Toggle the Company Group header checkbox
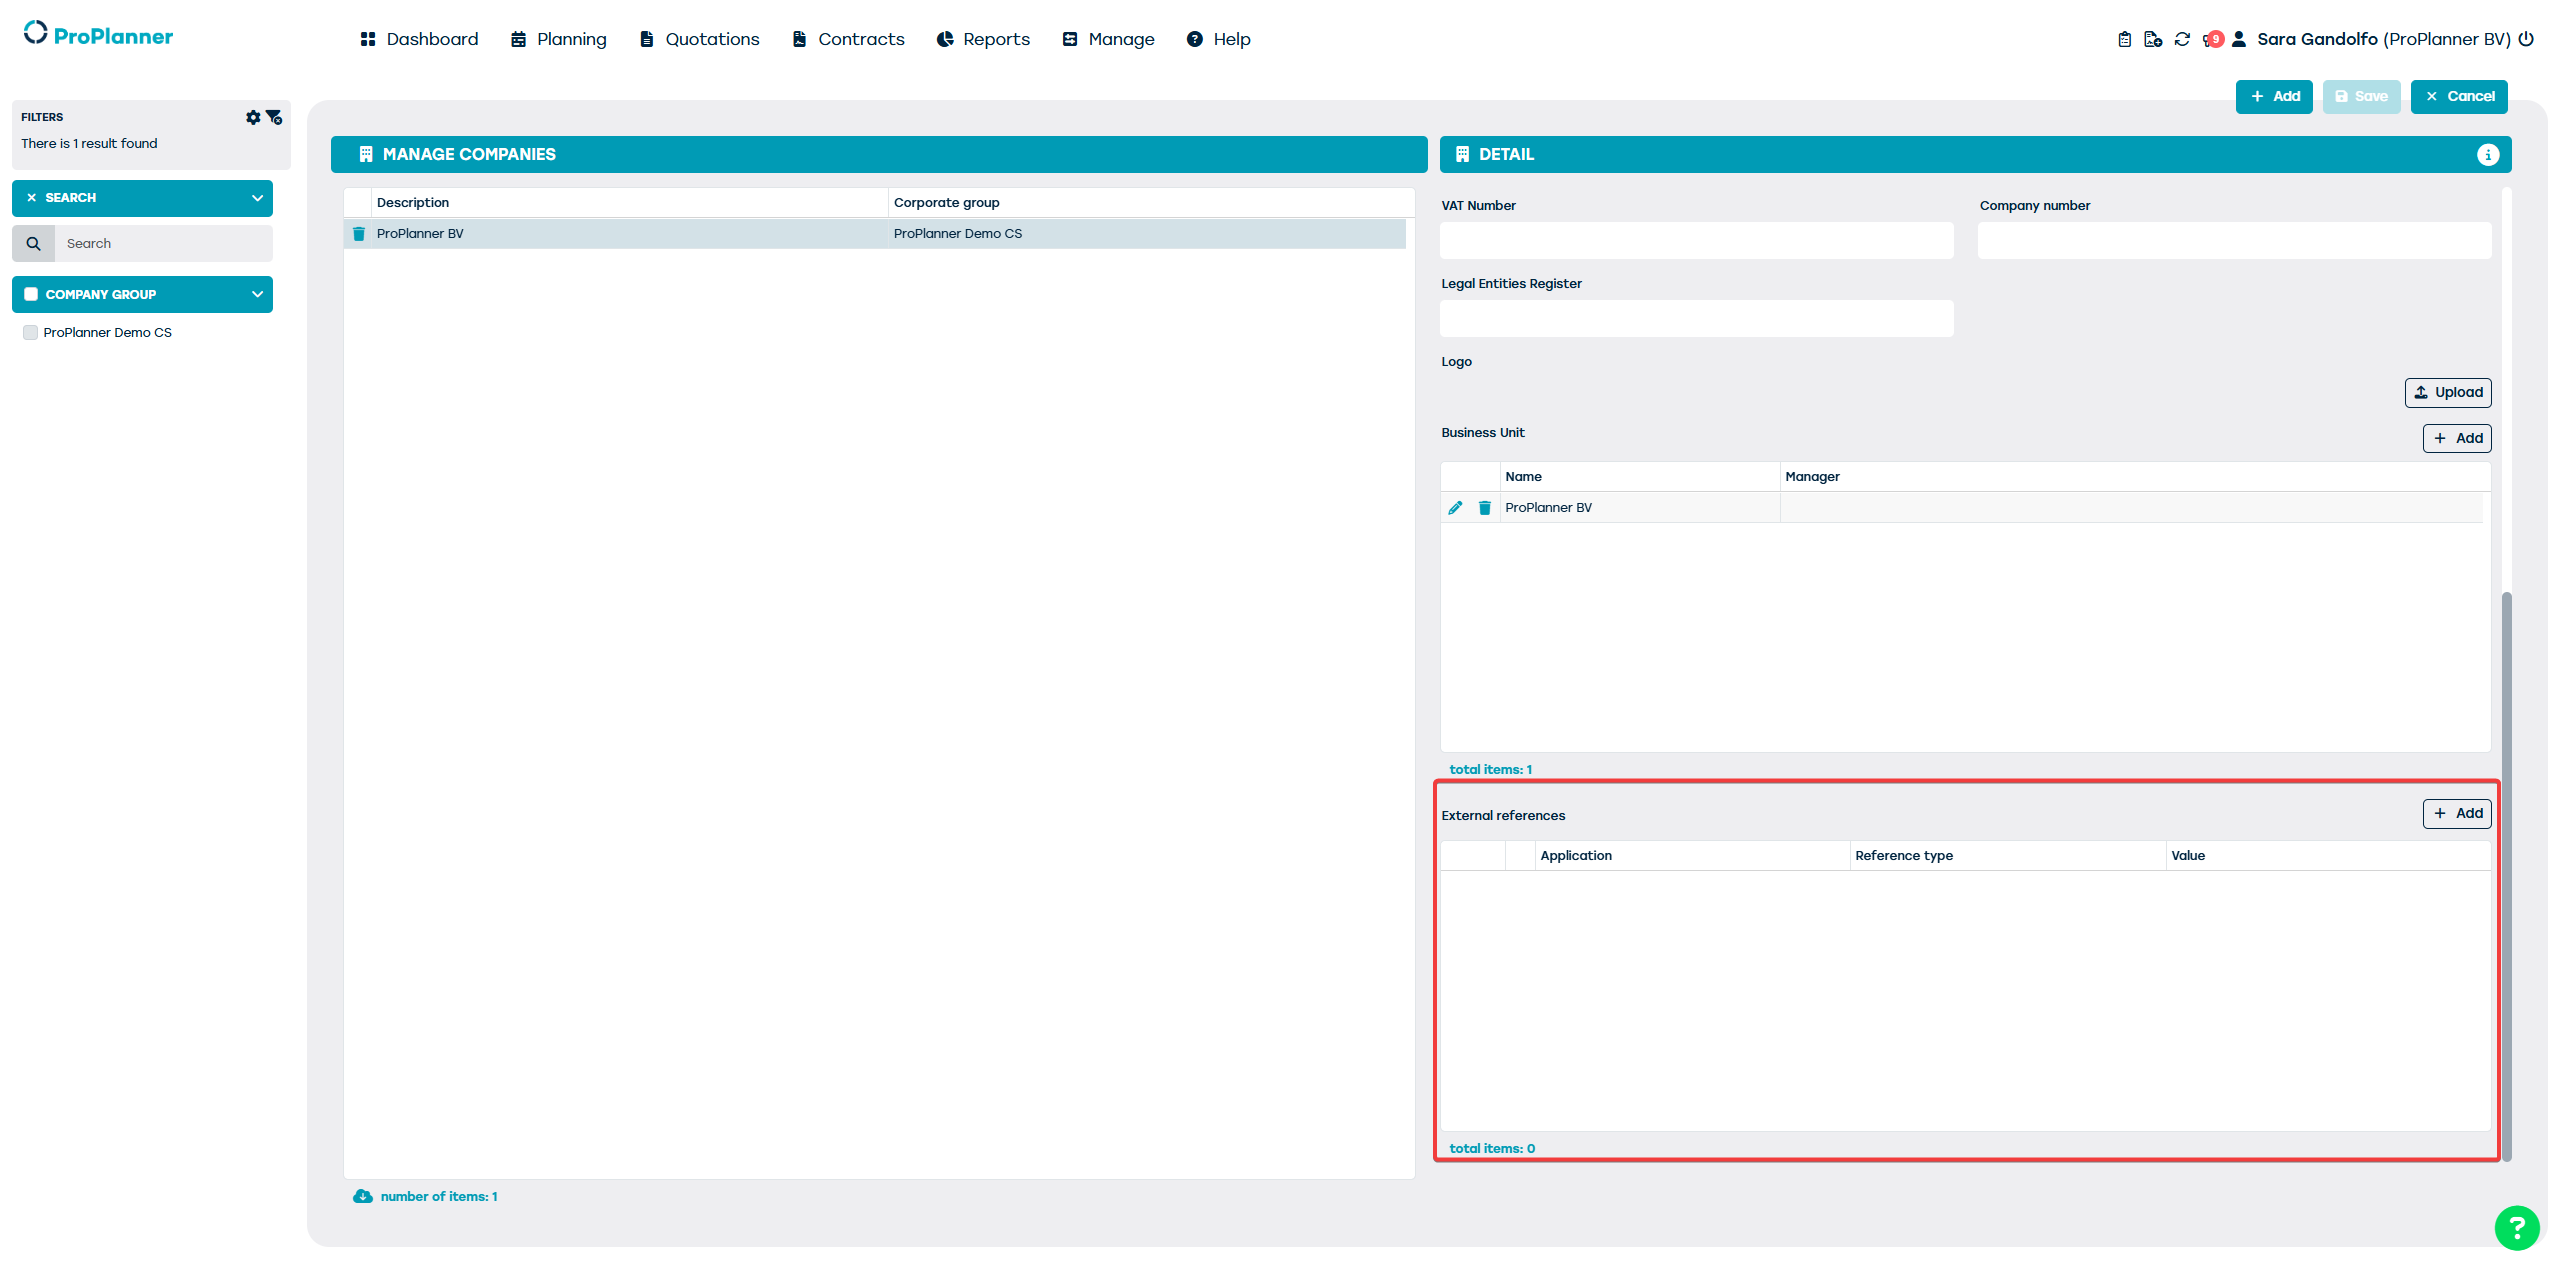 (31, 294)
